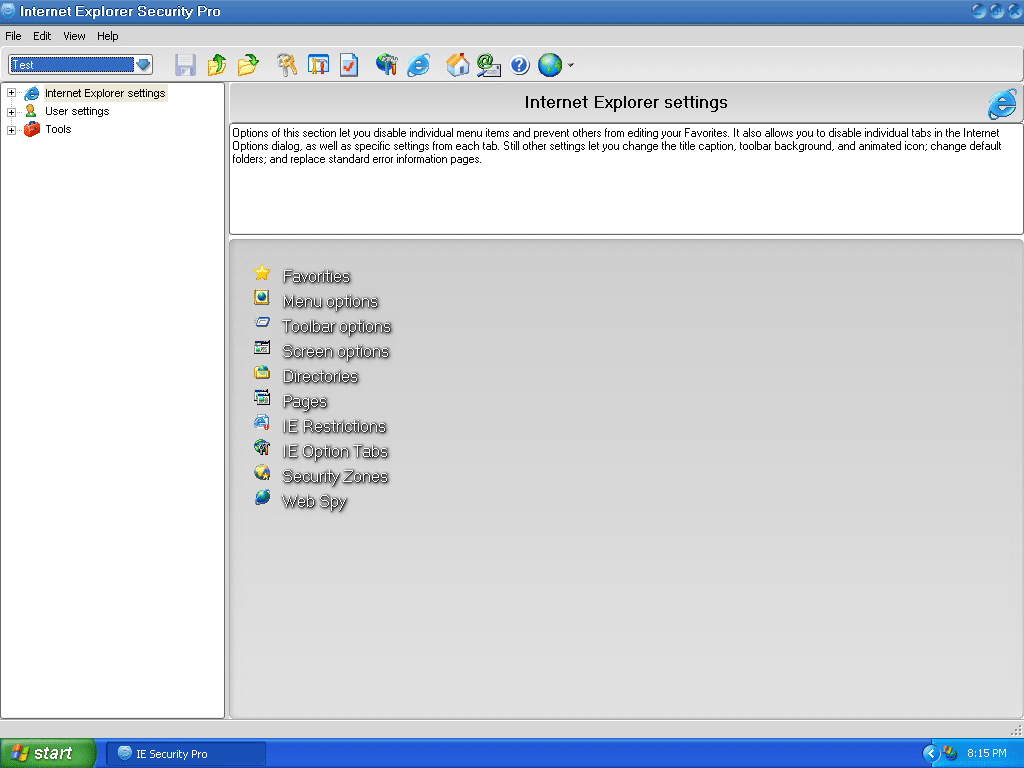The image size is (1024, 768).
Task: Click the house home icon
Action: 457,65
